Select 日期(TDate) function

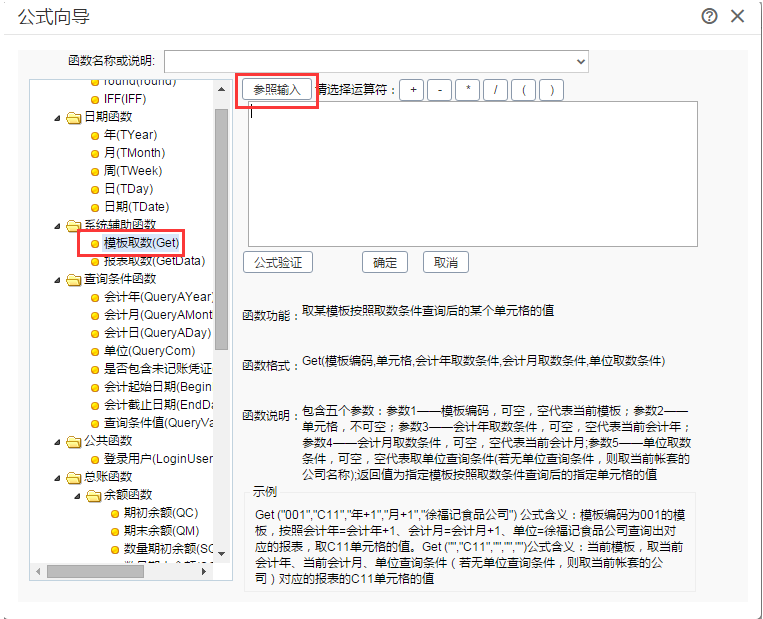pos(137,207)
